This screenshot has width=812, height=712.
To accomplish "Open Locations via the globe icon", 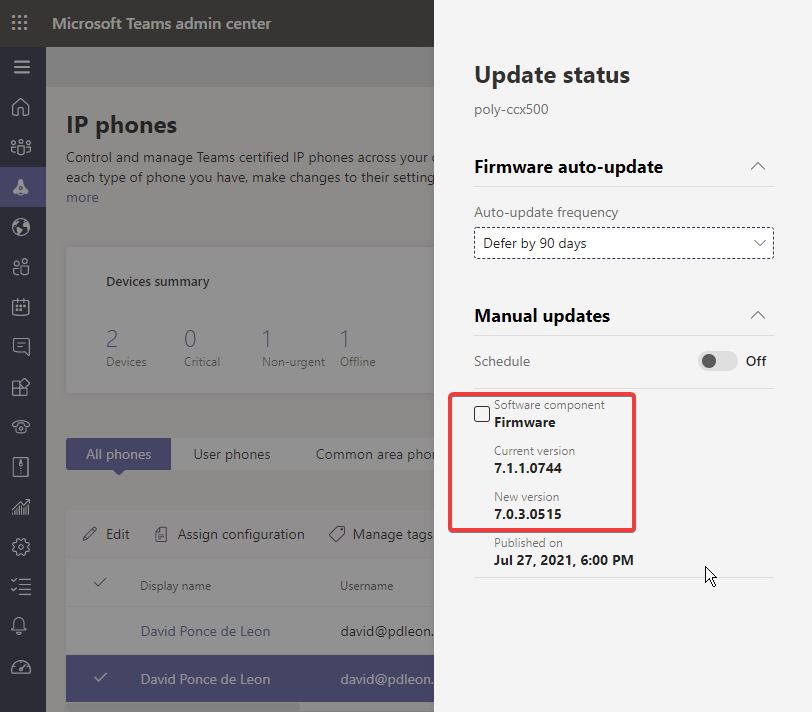I will pos(20,227).
